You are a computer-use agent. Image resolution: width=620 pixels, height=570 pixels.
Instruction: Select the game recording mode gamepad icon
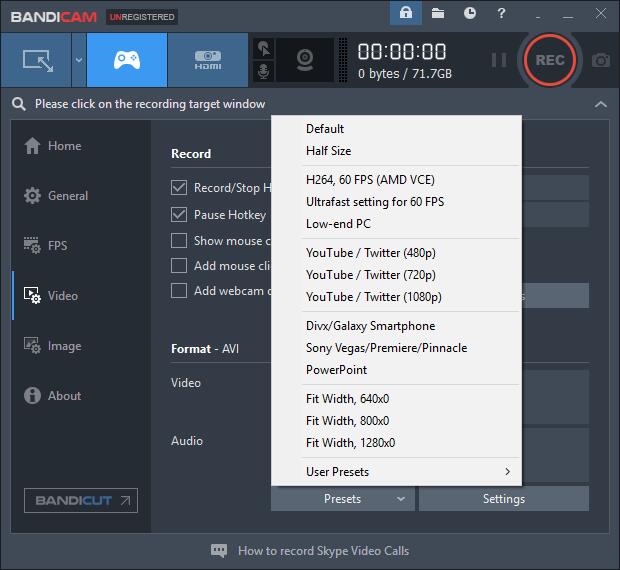point(127,60)
